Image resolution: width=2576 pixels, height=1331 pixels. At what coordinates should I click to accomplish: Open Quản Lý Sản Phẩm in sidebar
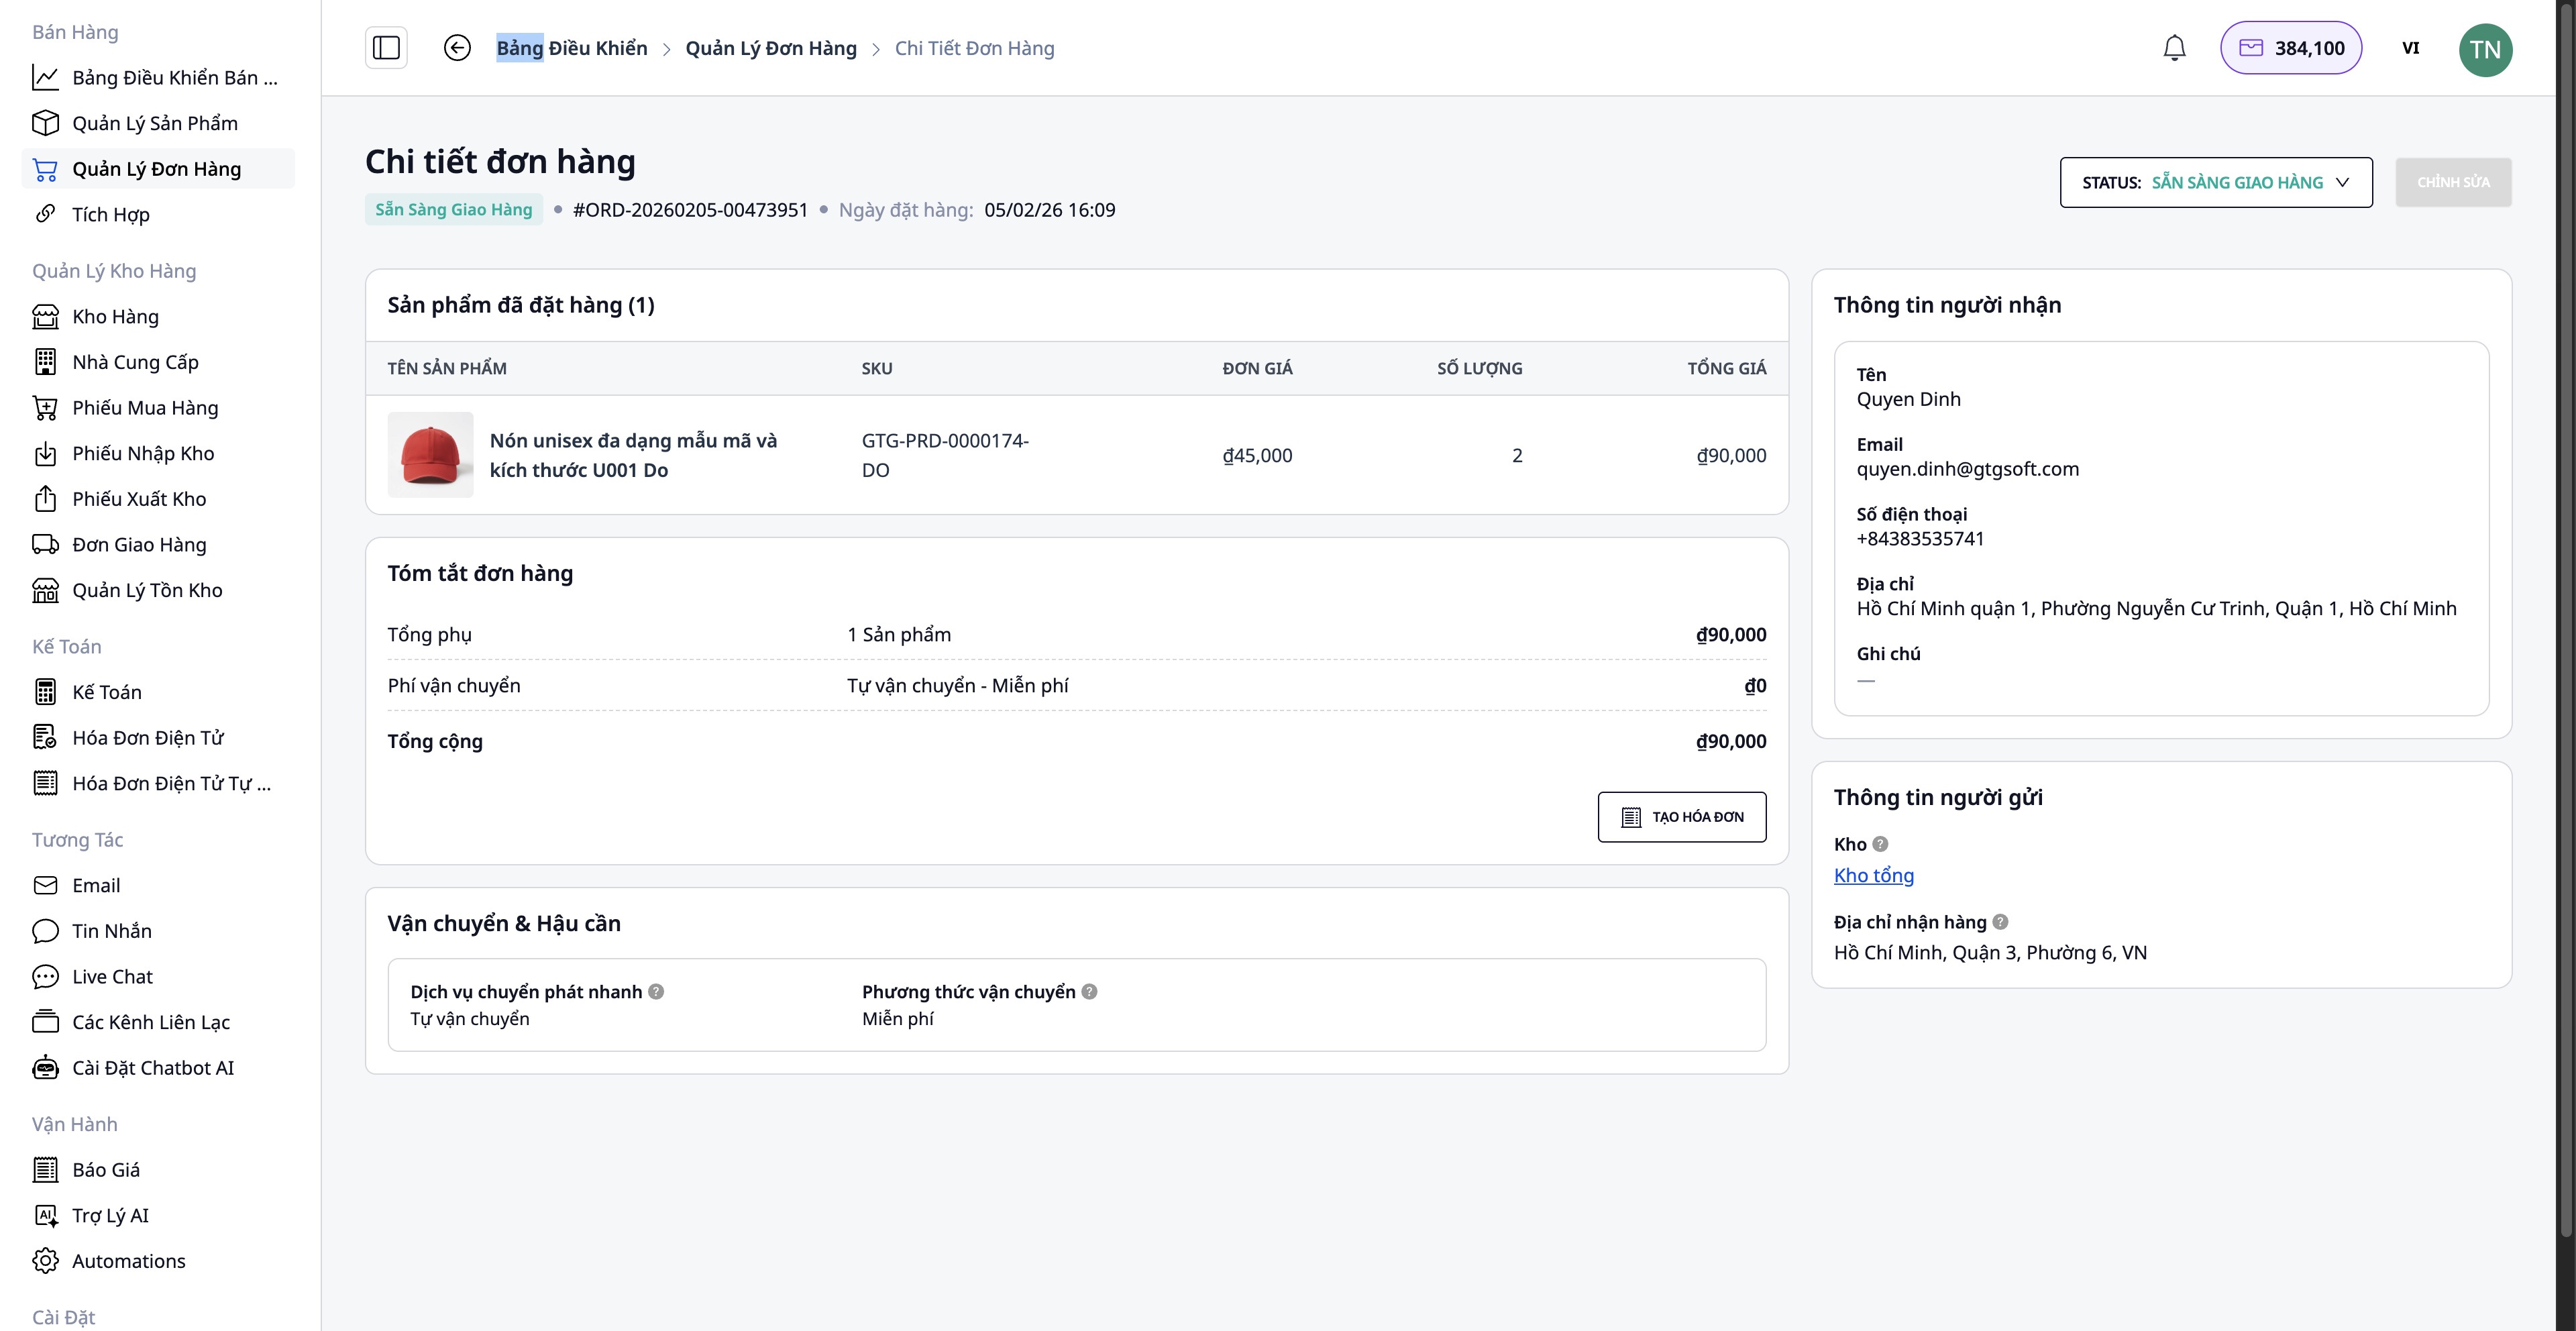155,123
